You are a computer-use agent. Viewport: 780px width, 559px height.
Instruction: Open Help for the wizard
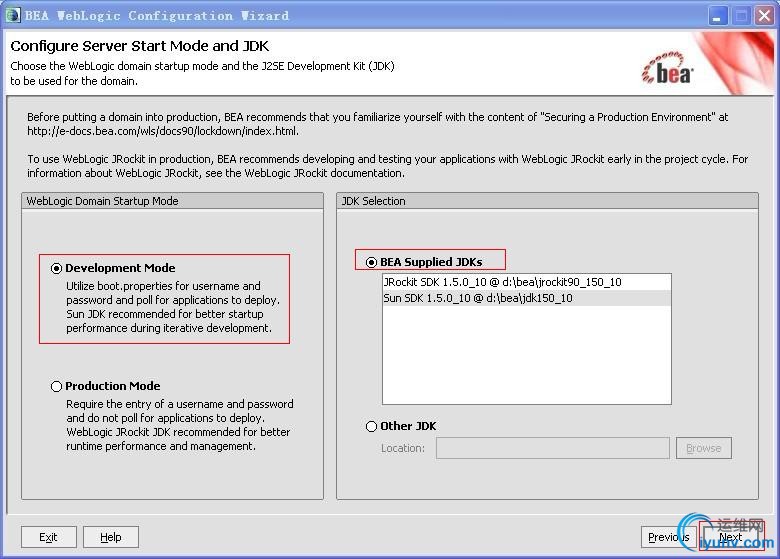pyautogui.click(x=110, y=537)
